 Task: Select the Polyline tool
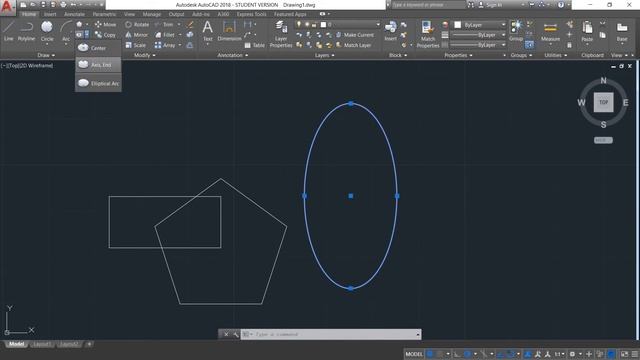coord(26,31)
